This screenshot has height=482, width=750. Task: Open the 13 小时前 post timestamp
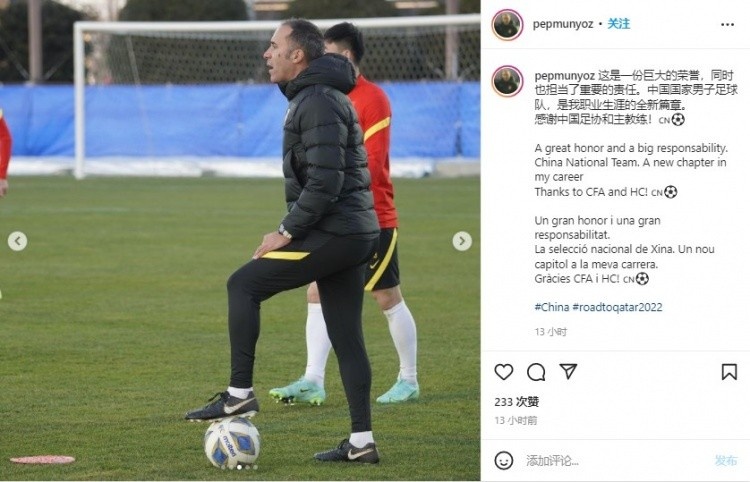pyautogui.click(x=516, y=420)
